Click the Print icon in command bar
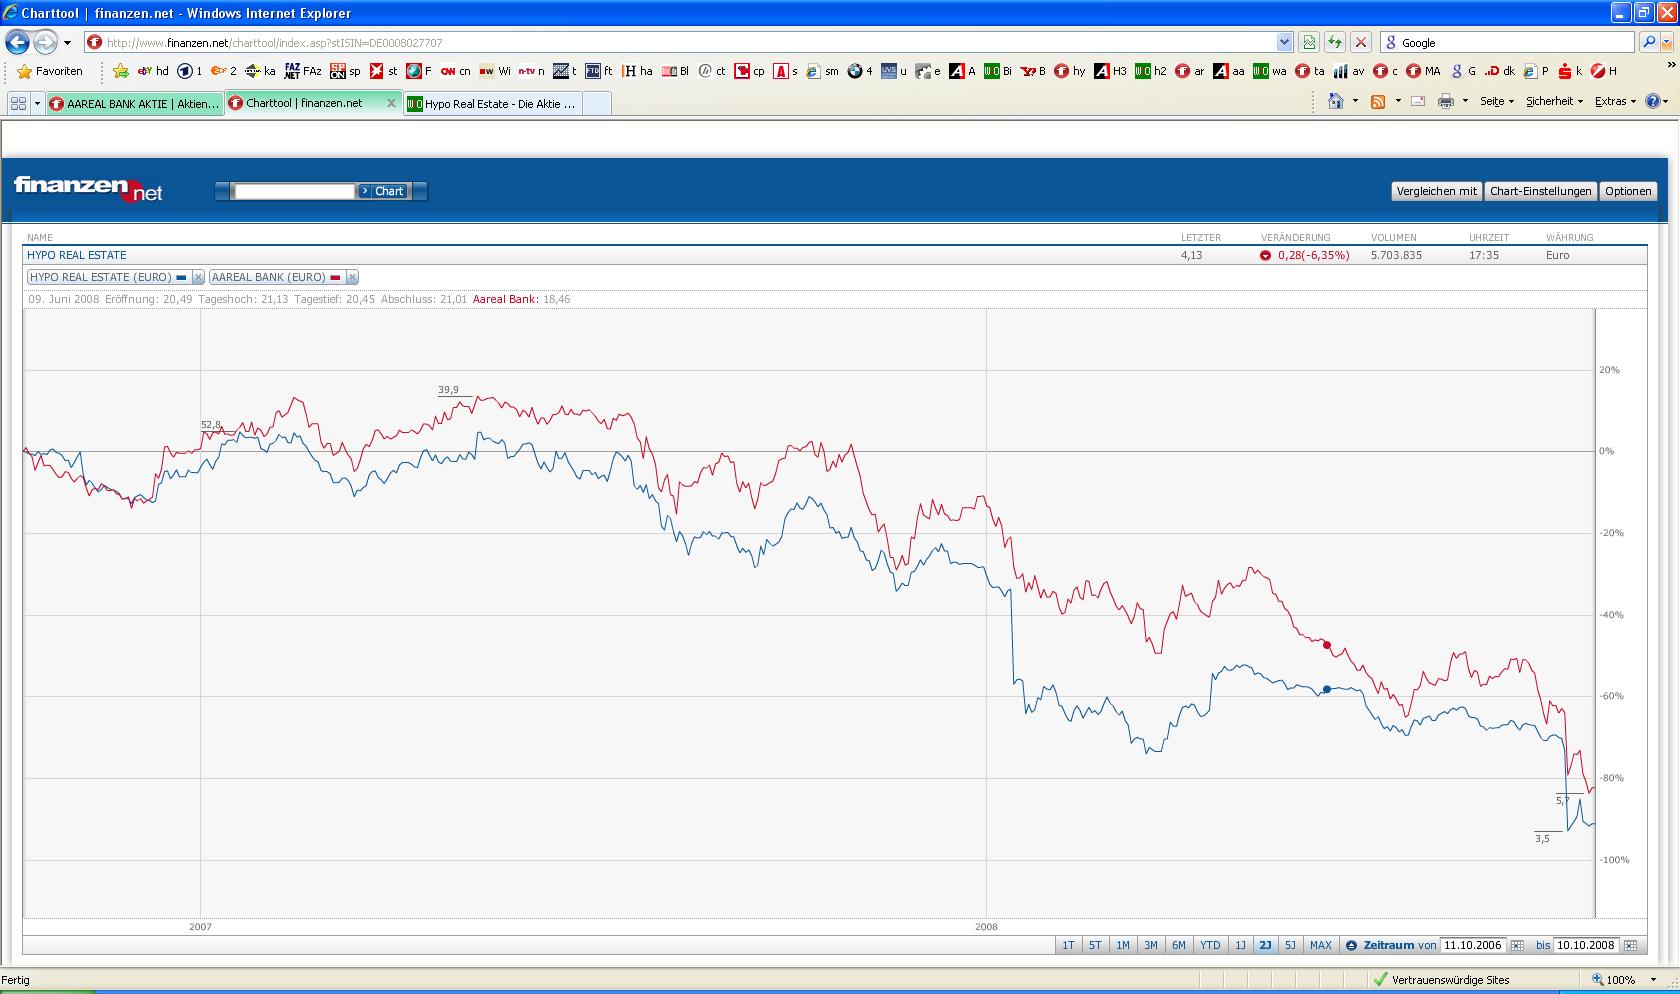 click(1445, 102)
